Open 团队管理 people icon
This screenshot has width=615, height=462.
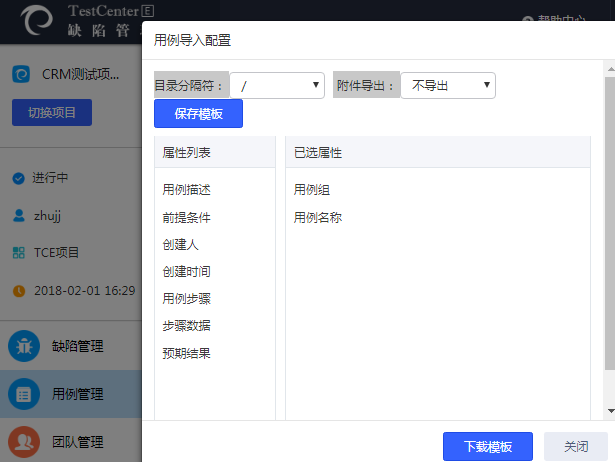pyautogui.click(x=24, y=441)
